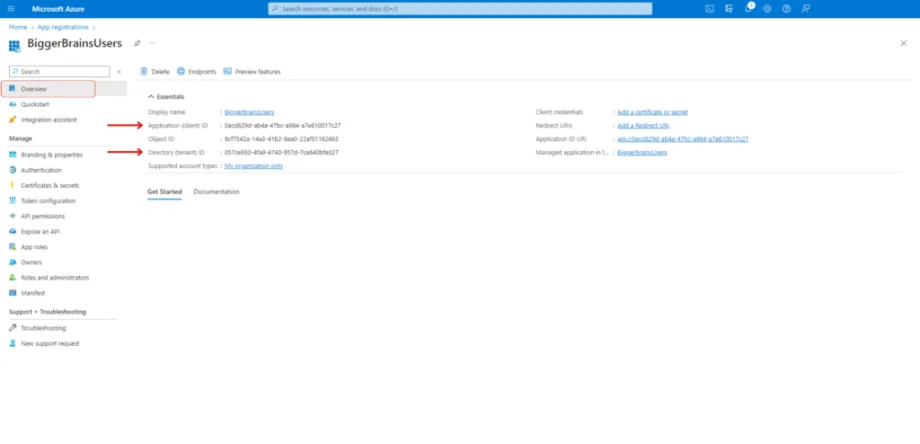This screenshot has width=920, height=444.
Task: Go to Home breadcrumb
Action: (18, 27)
